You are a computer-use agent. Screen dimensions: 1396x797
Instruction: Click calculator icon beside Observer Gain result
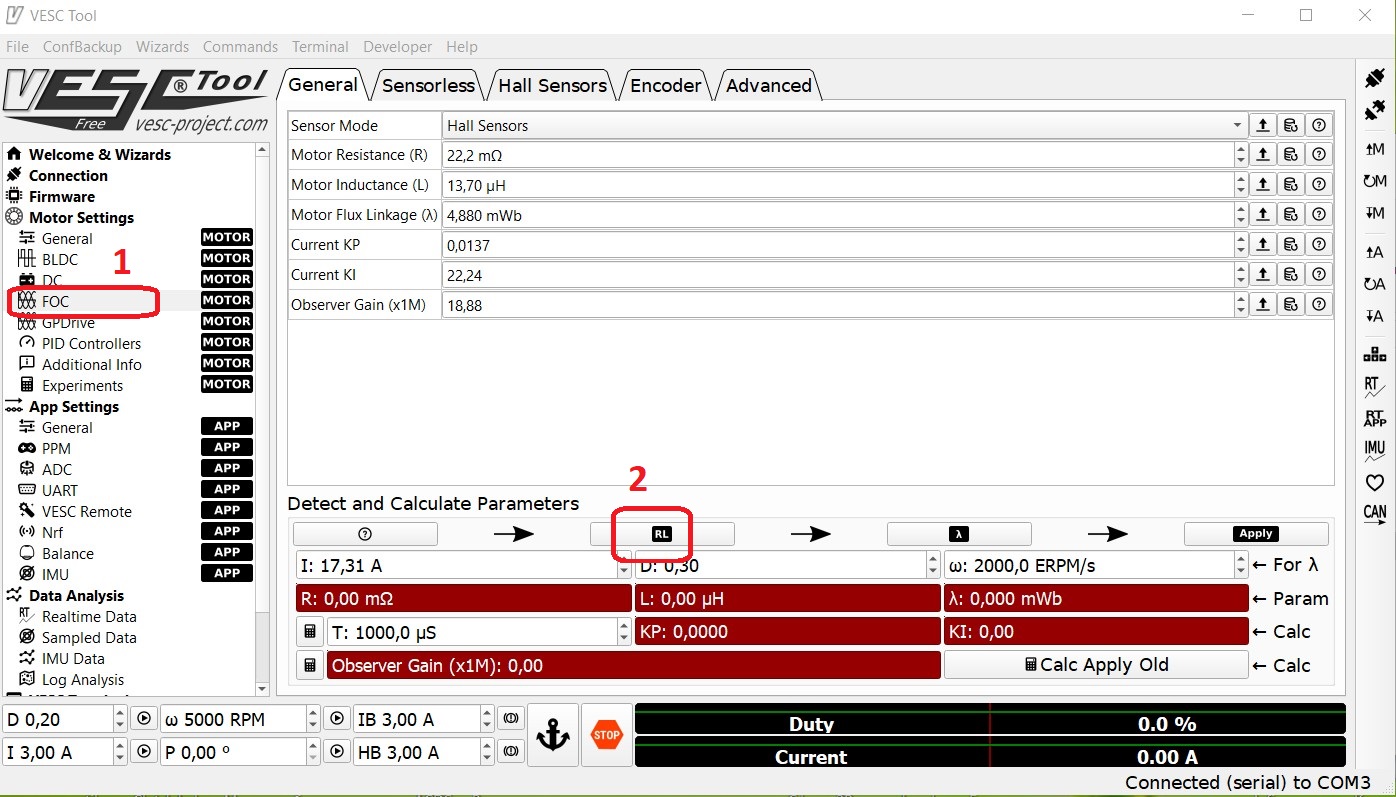310,665
